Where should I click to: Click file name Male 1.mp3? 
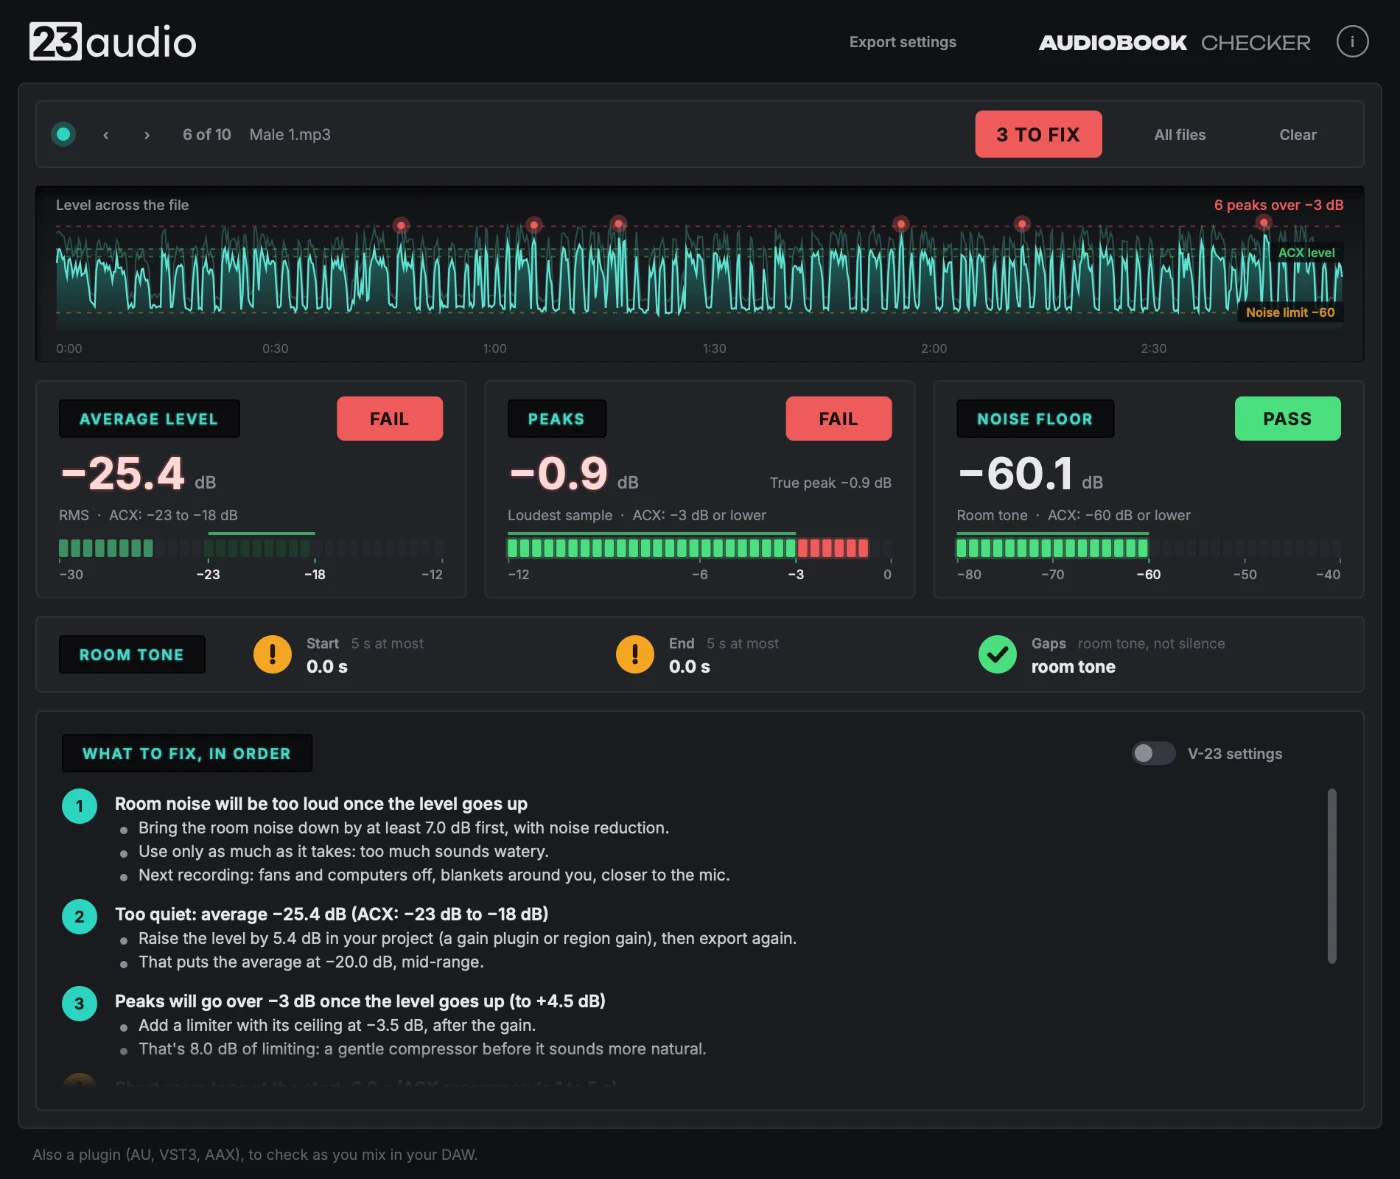290,135
